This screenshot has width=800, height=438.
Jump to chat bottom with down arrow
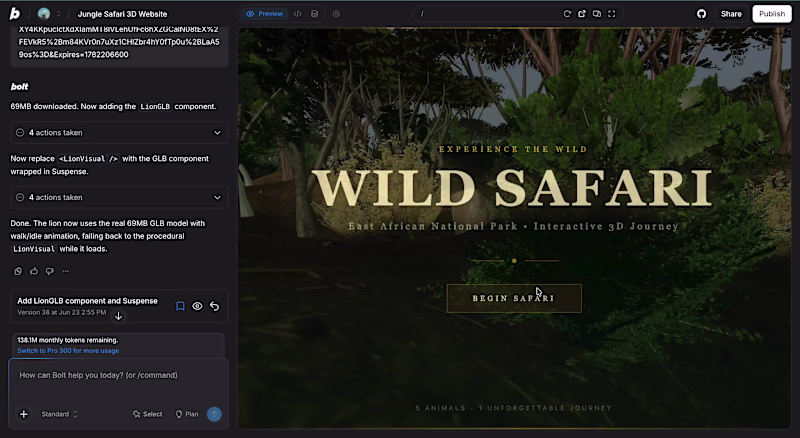tap(118, 316)
